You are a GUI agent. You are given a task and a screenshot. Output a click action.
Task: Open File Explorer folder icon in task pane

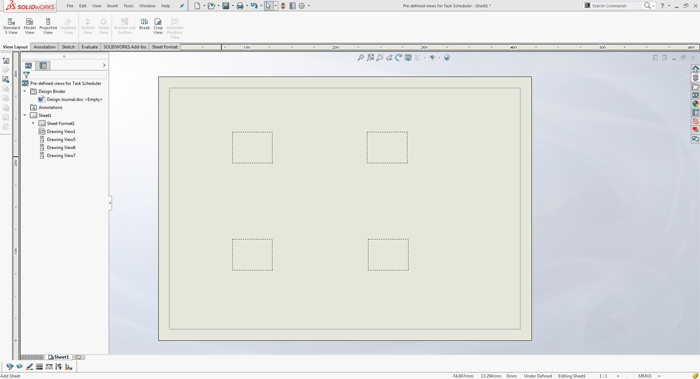(x=695, y=87)
